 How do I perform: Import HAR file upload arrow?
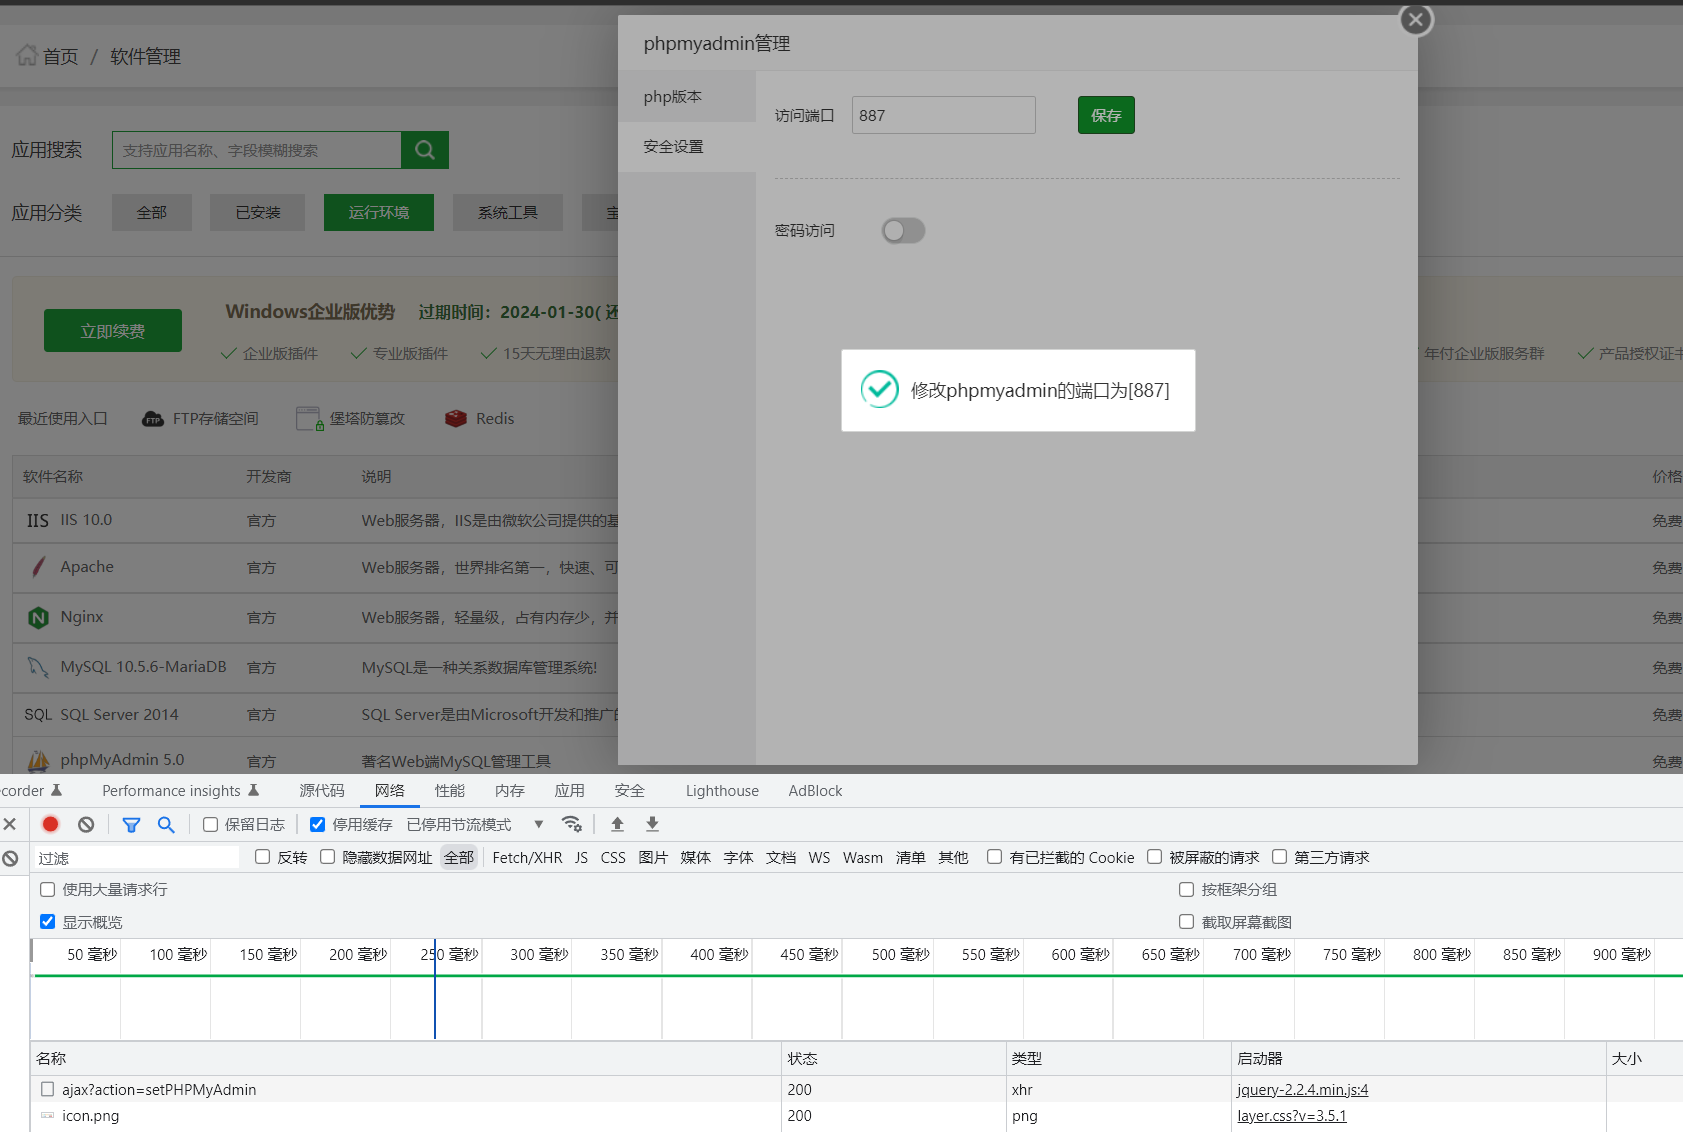(x=617, y=824)
